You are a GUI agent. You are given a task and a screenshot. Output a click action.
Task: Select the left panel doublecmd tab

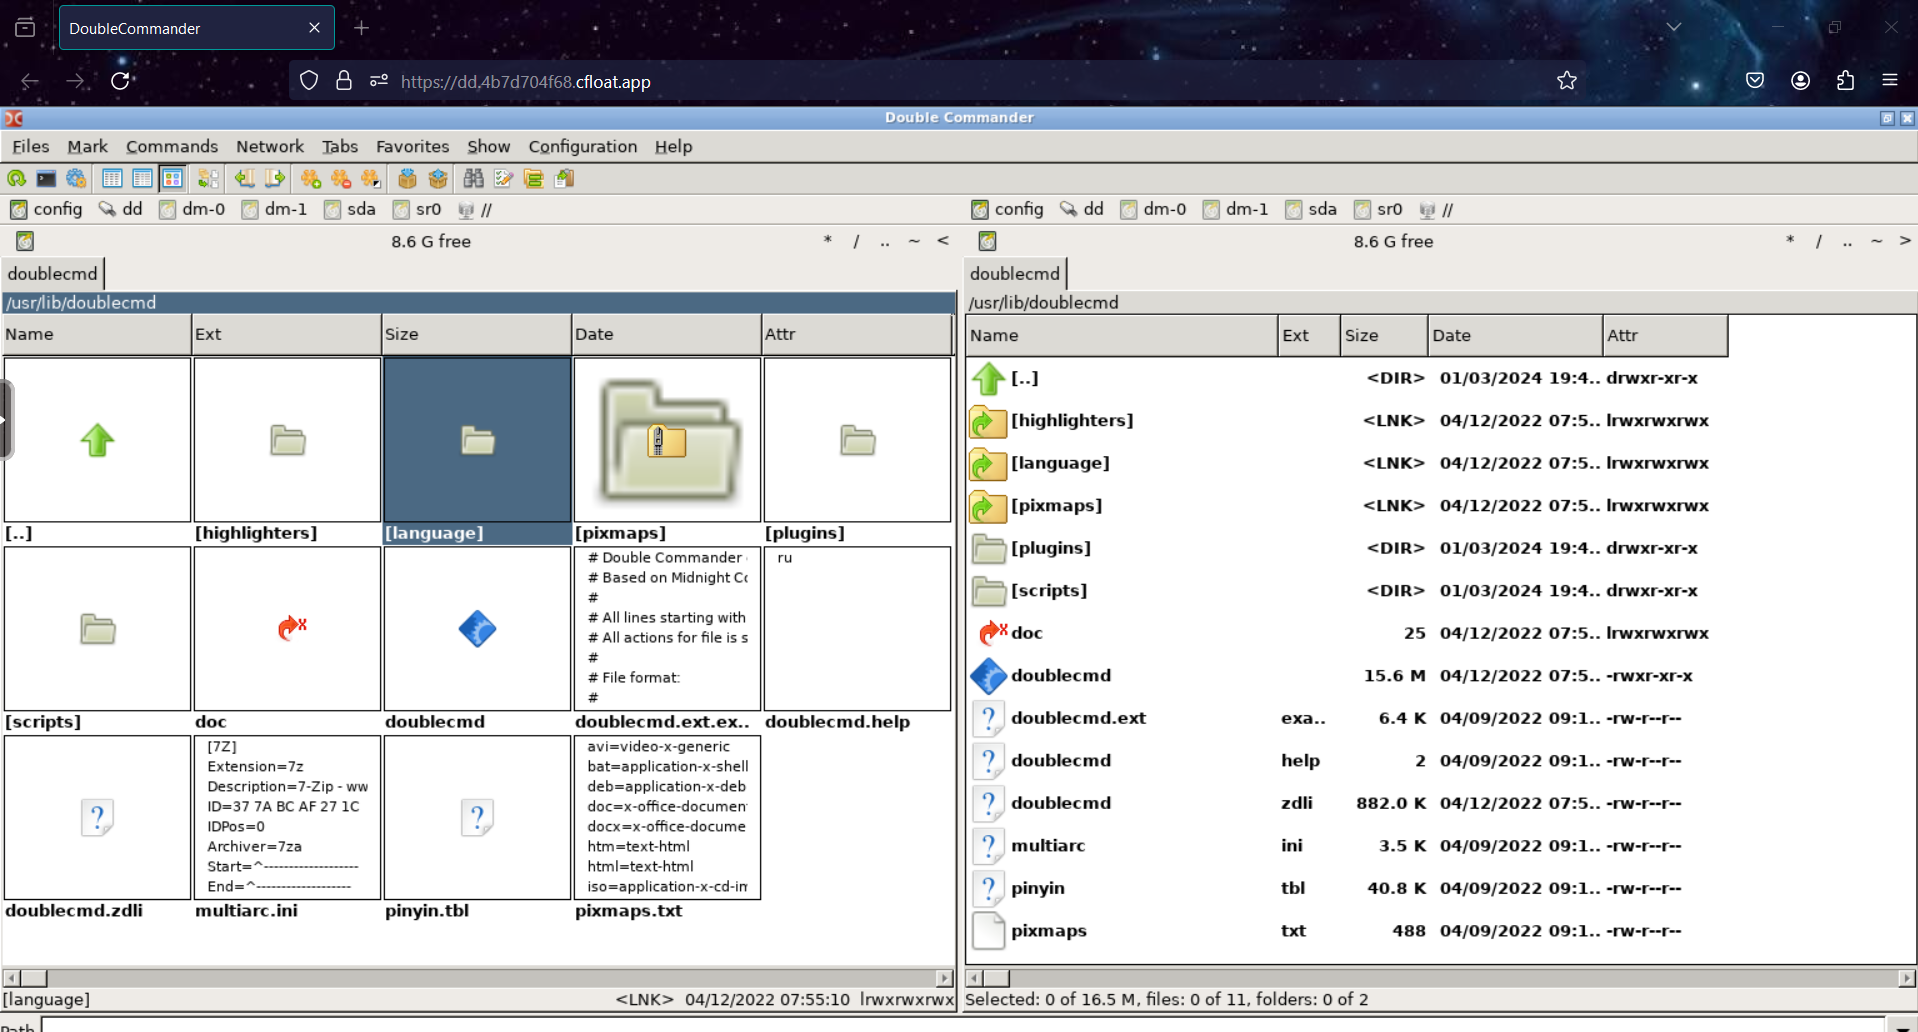pyautogui.click(x=52, y=273)
